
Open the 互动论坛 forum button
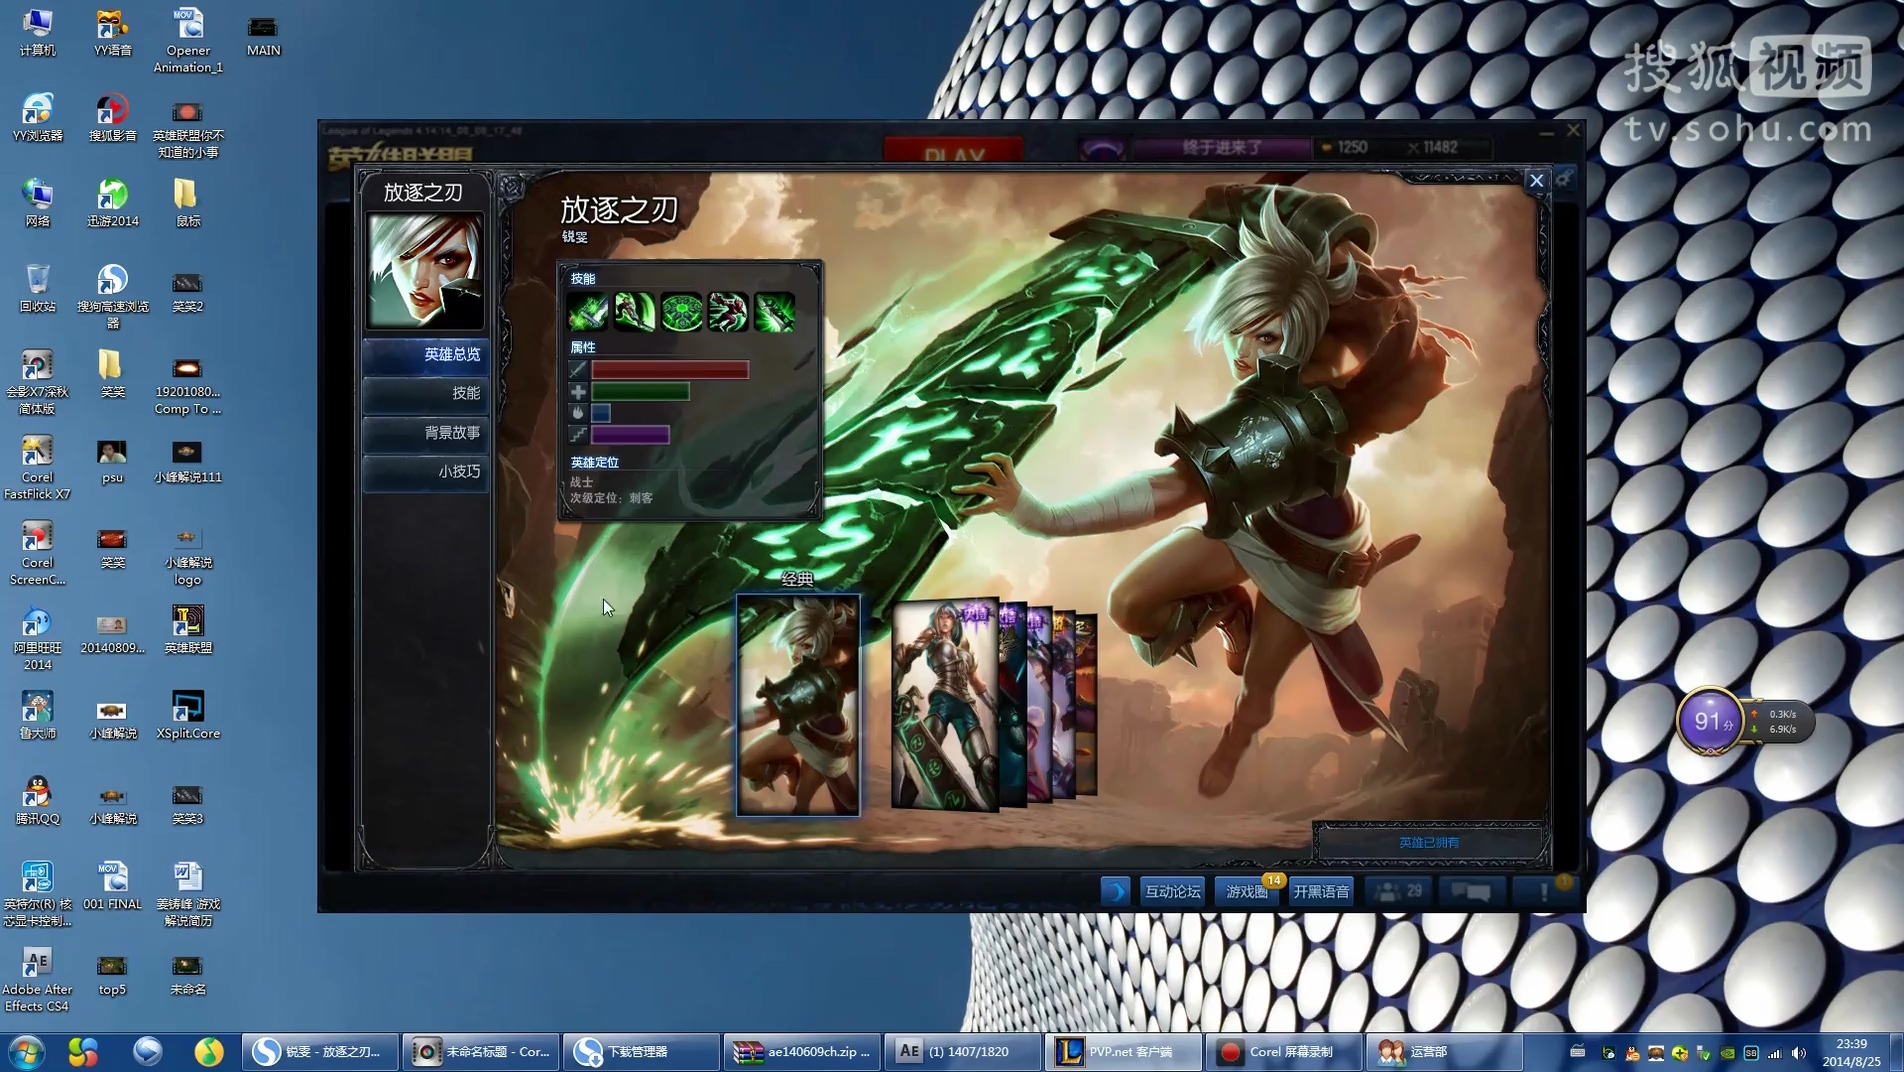tap(1172, 891)
